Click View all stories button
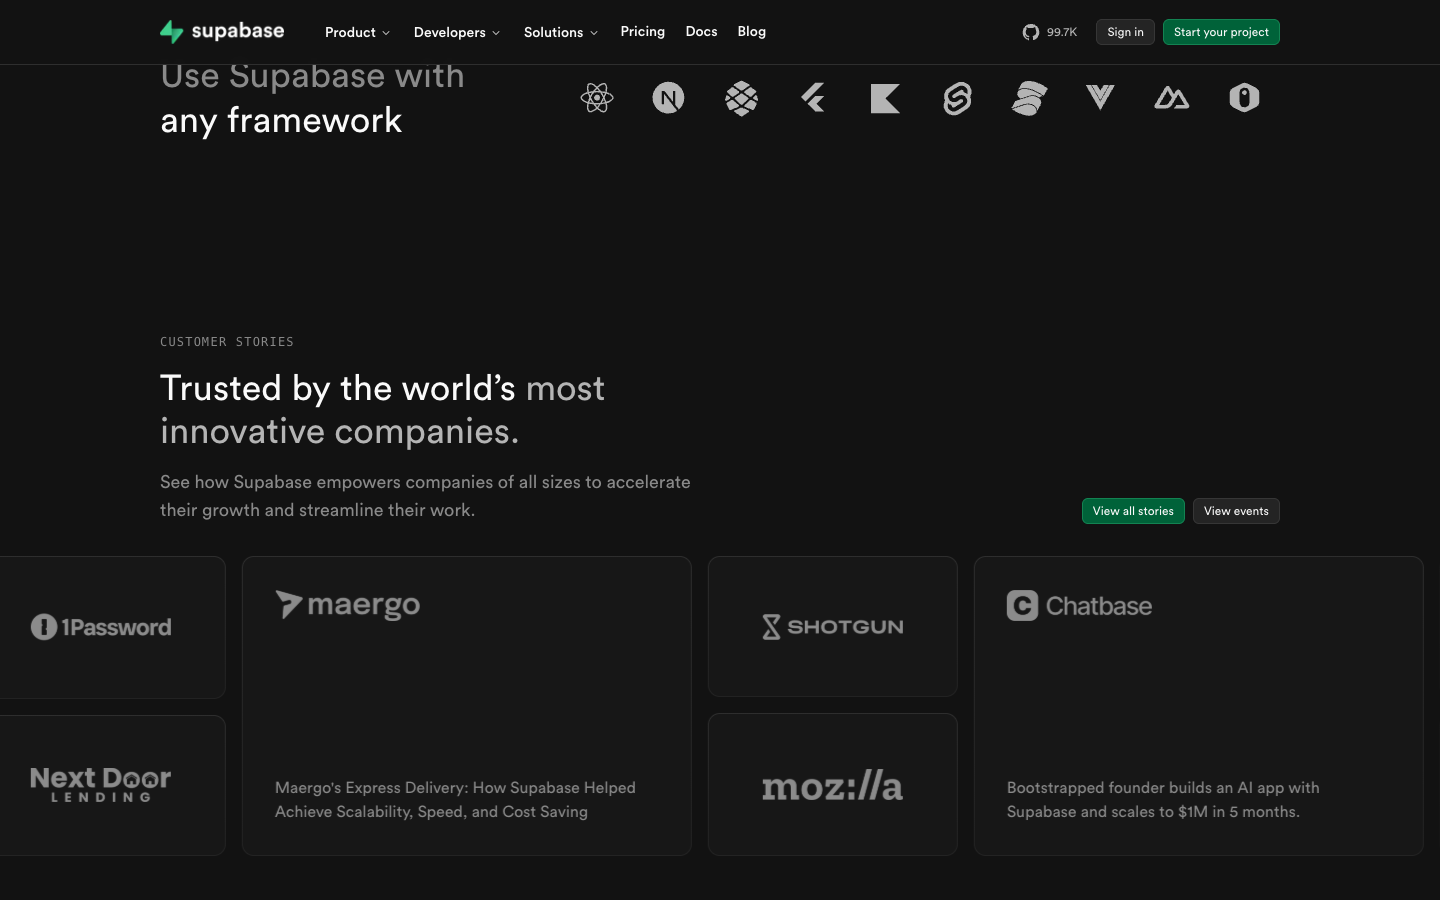The width and height of the screenshot is (1440, 900). (x=1133, y=511)
